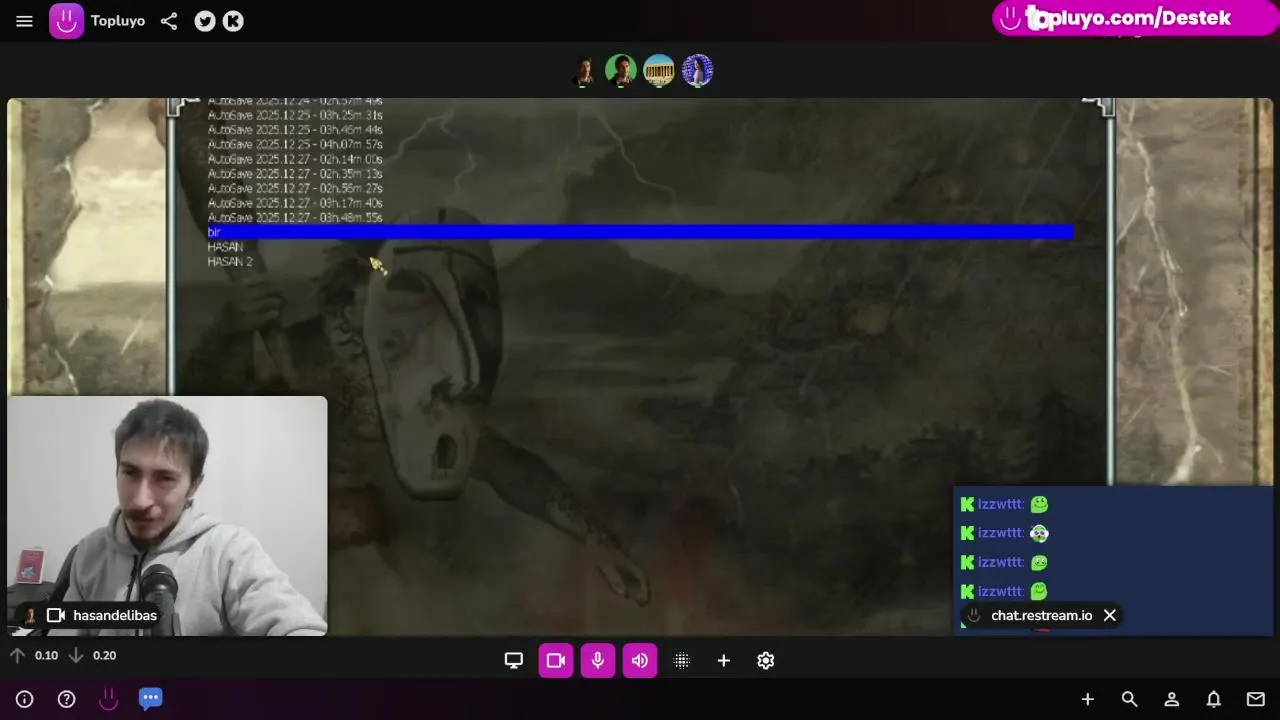This screenshot has width=1280, height=720.
Task: Select the fourth participant avatar
Action: coord(697,71)
